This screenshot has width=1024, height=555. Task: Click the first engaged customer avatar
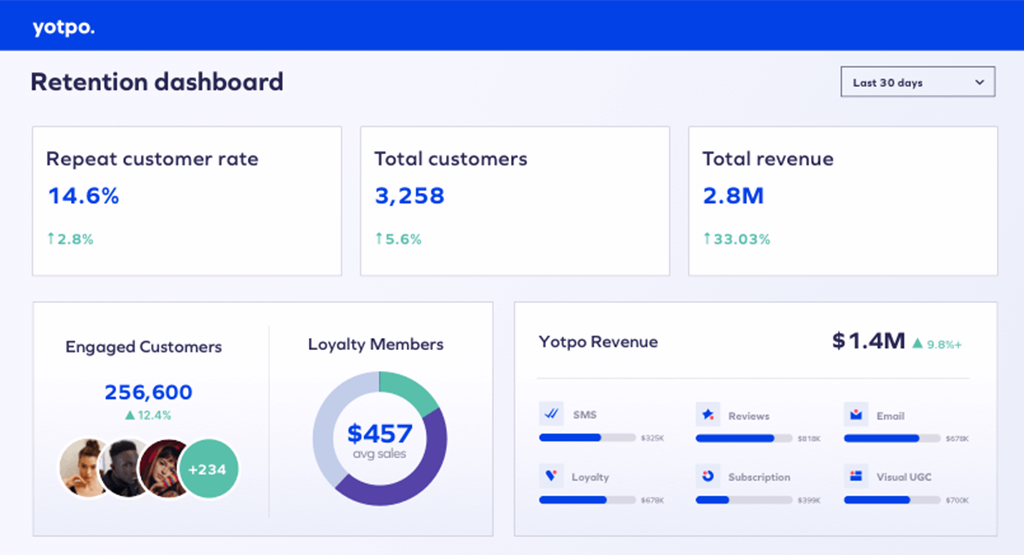coord(85,467)
